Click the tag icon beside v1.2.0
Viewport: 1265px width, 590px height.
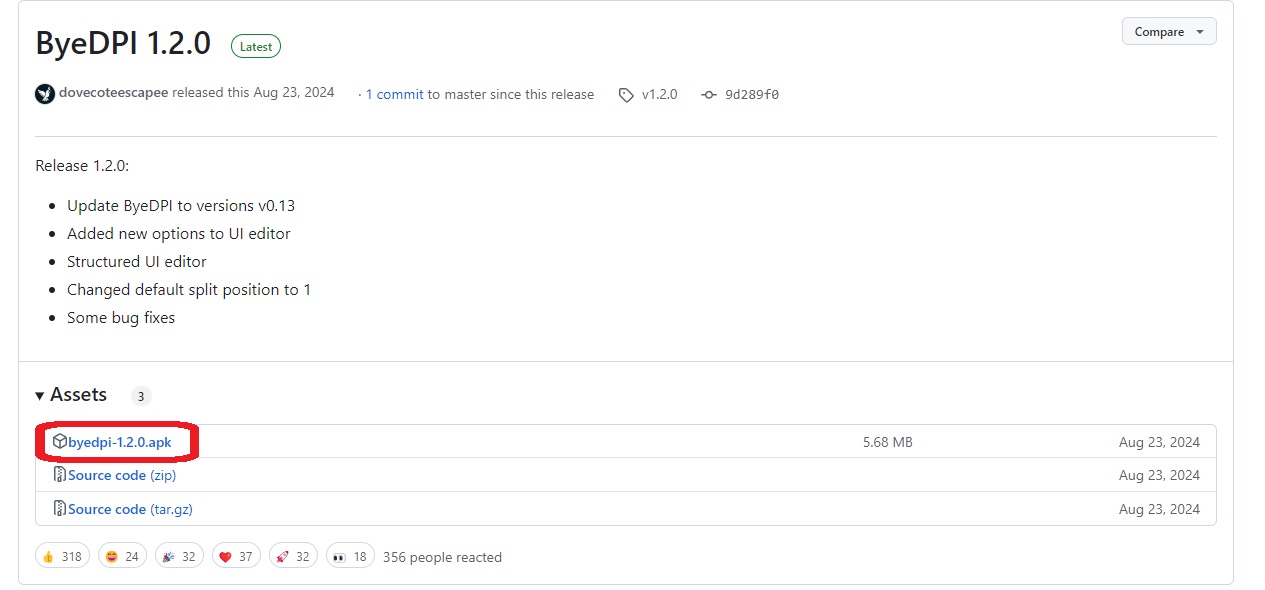pos(626,95)
